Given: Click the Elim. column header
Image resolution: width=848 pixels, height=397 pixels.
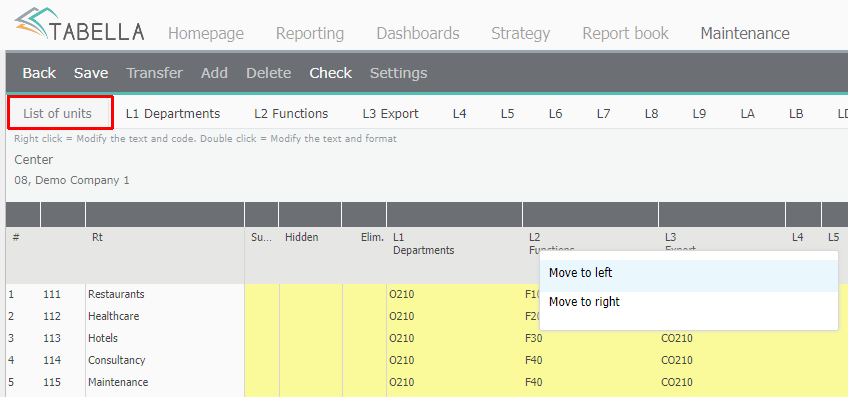Looking at the screenshot, I should [372, 237].
